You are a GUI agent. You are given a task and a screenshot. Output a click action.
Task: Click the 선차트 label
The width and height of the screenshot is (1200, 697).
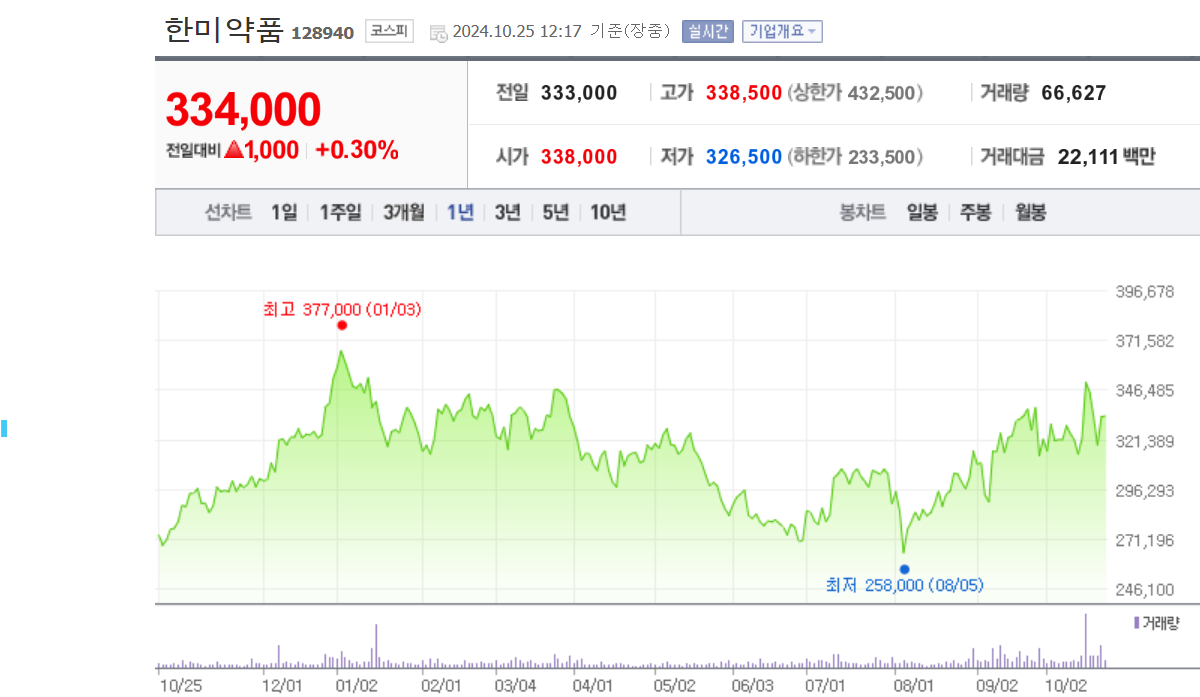228,212
